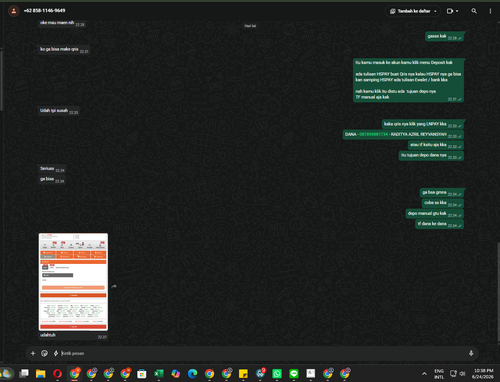
Task: Switch to WhatsApp desktop in the taskbar
Action: 277,373
